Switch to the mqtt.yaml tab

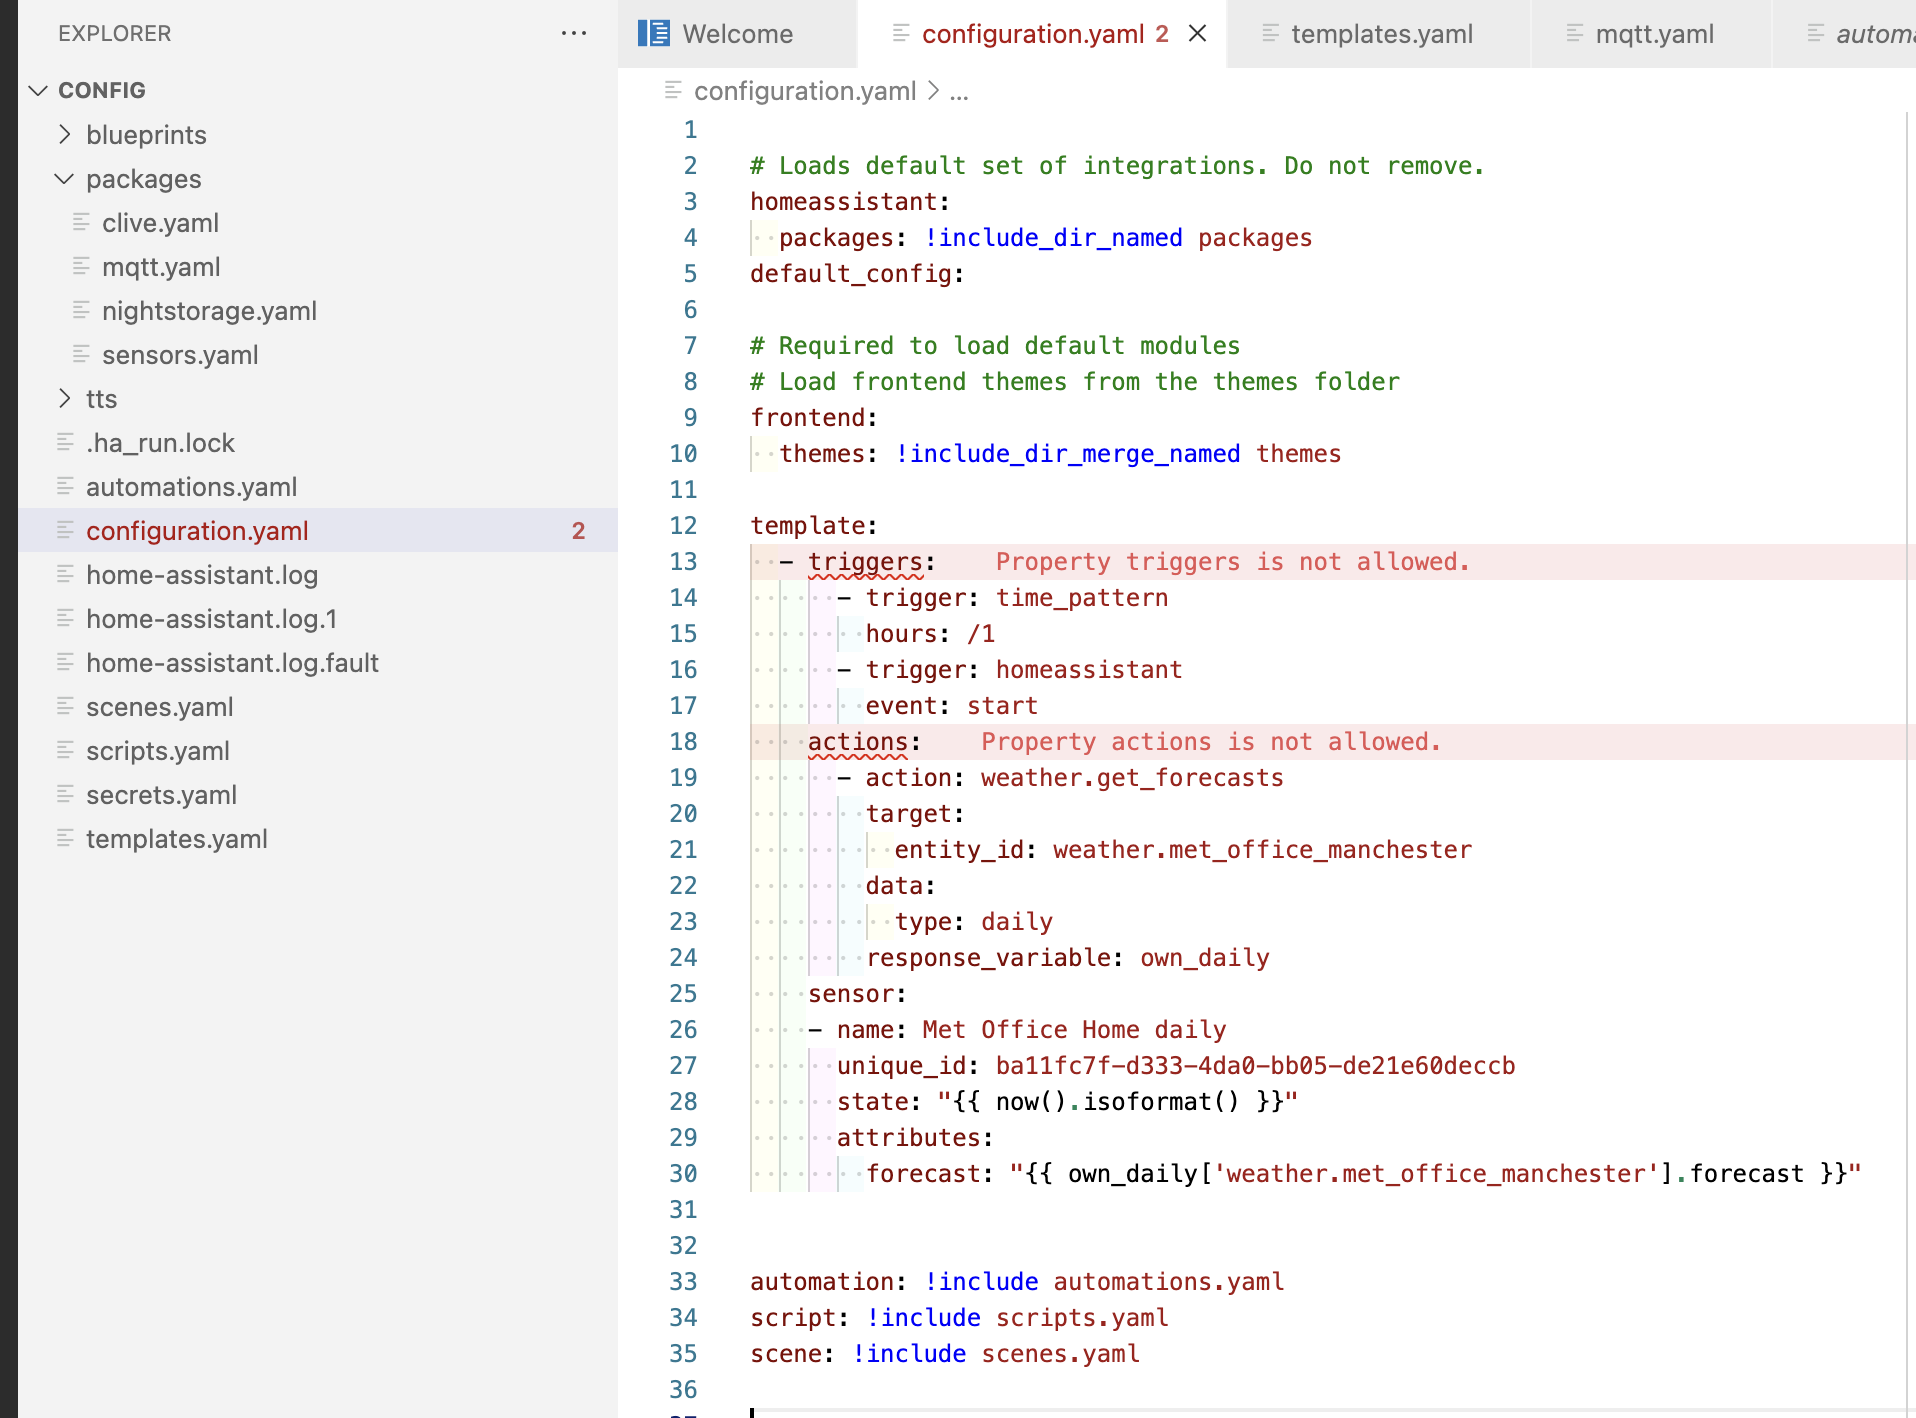coord(1654,34)
